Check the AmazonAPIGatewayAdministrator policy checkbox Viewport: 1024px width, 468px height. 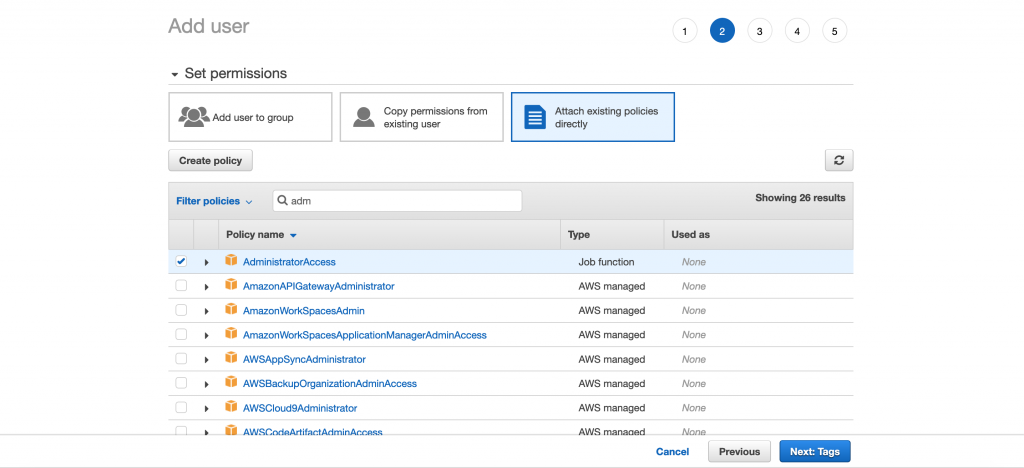(181, 286)
